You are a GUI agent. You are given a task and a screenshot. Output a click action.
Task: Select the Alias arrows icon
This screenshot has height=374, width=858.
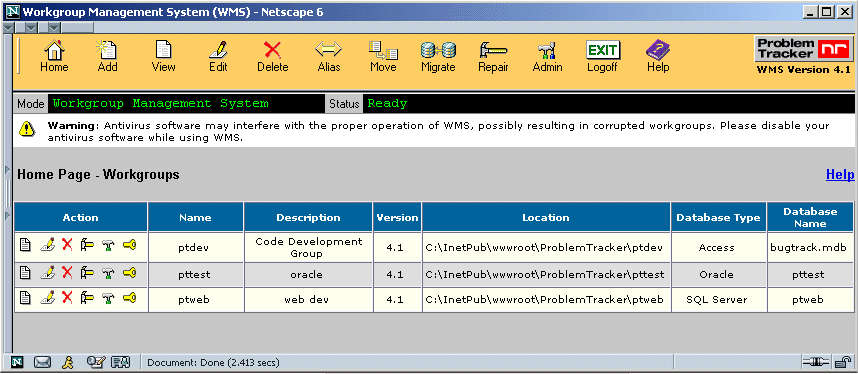point(328,56)
